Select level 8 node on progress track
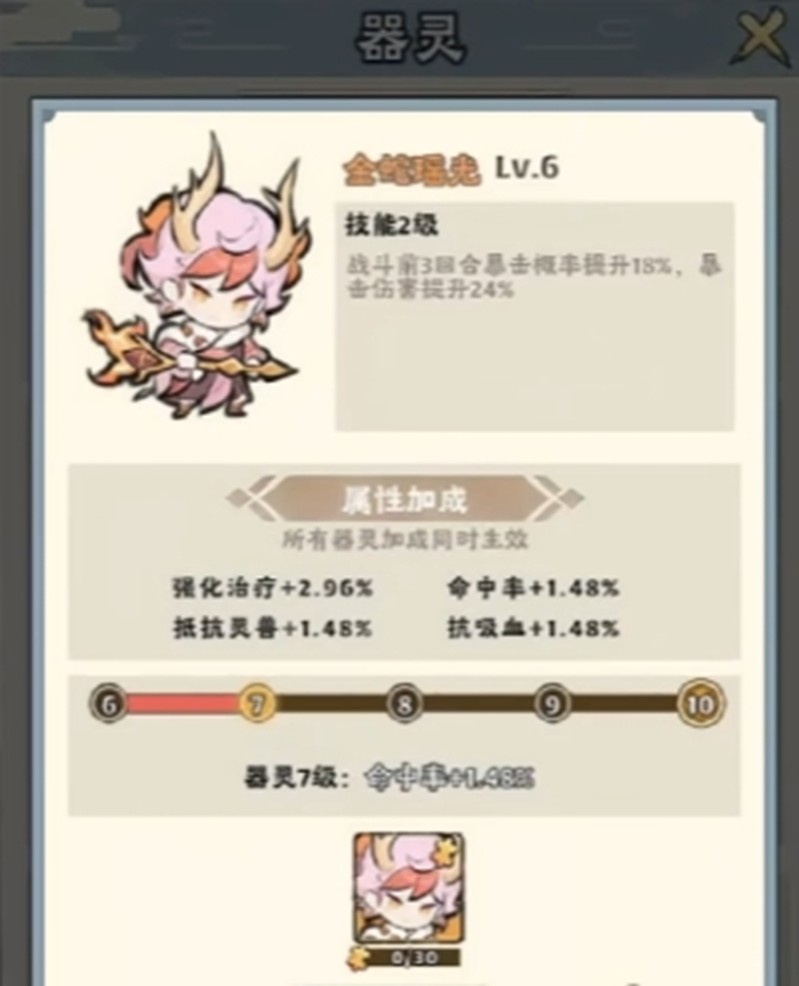799x986 pixels. point(404,704)
